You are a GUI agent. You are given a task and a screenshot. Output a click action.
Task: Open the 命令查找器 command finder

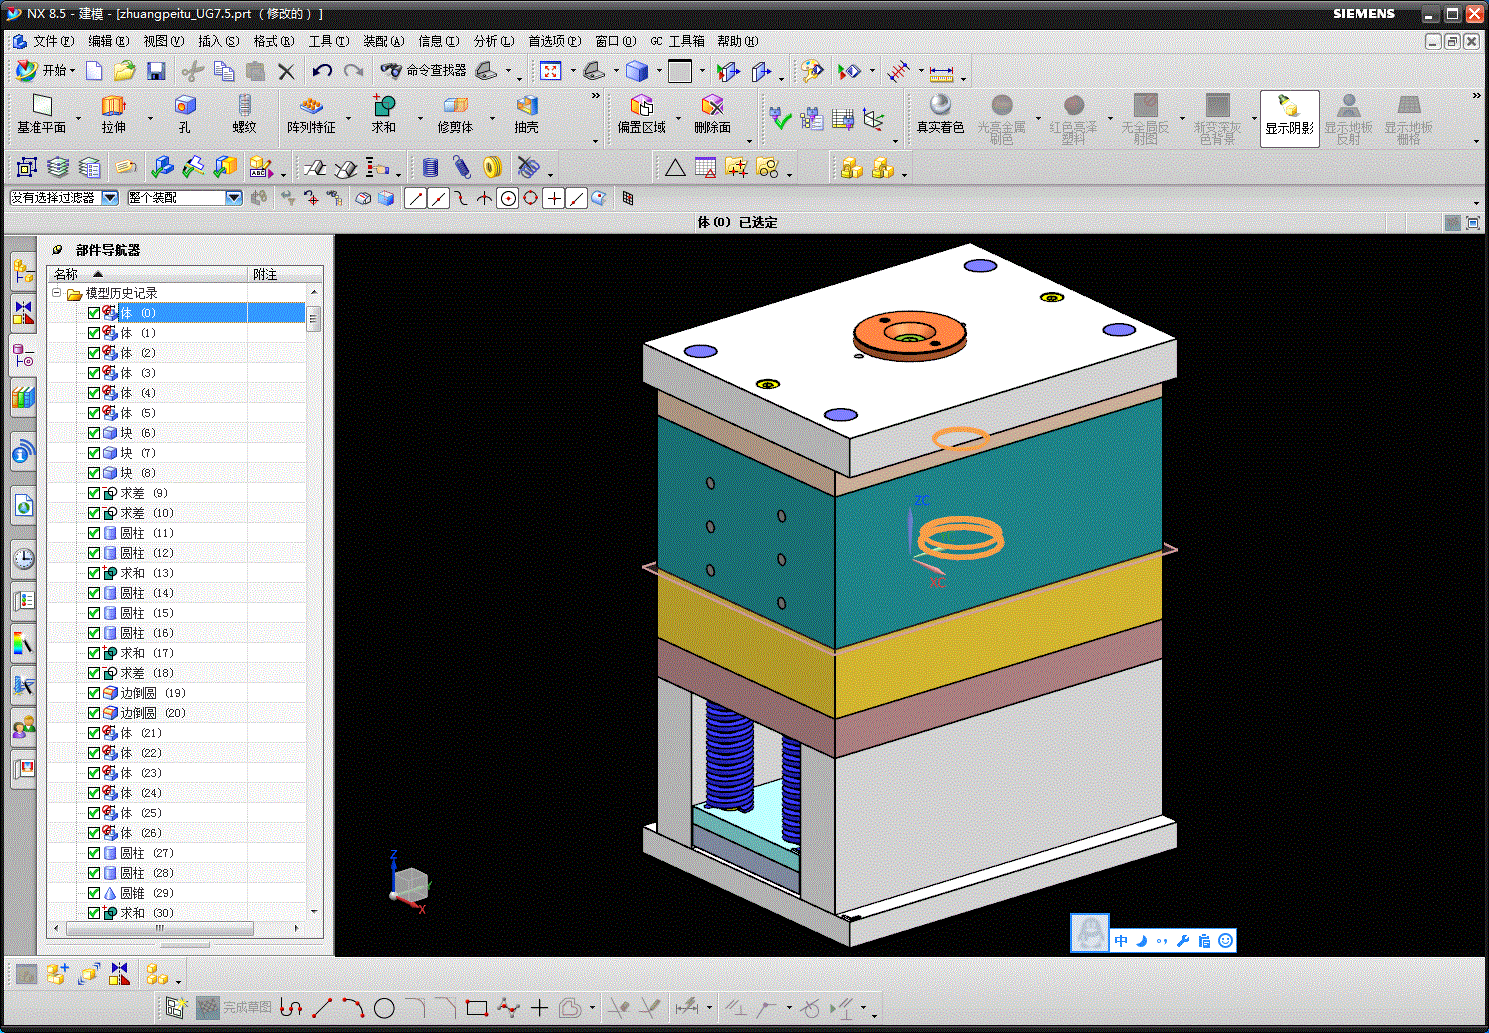tap(423, 71)
